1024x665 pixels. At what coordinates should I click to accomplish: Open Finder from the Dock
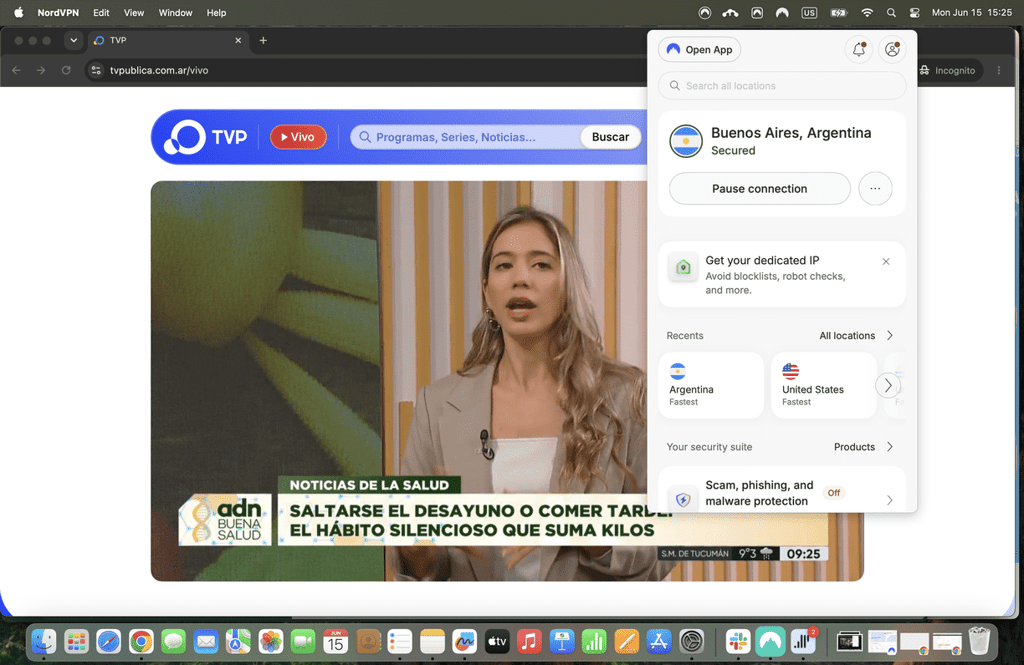pos(44,642)
